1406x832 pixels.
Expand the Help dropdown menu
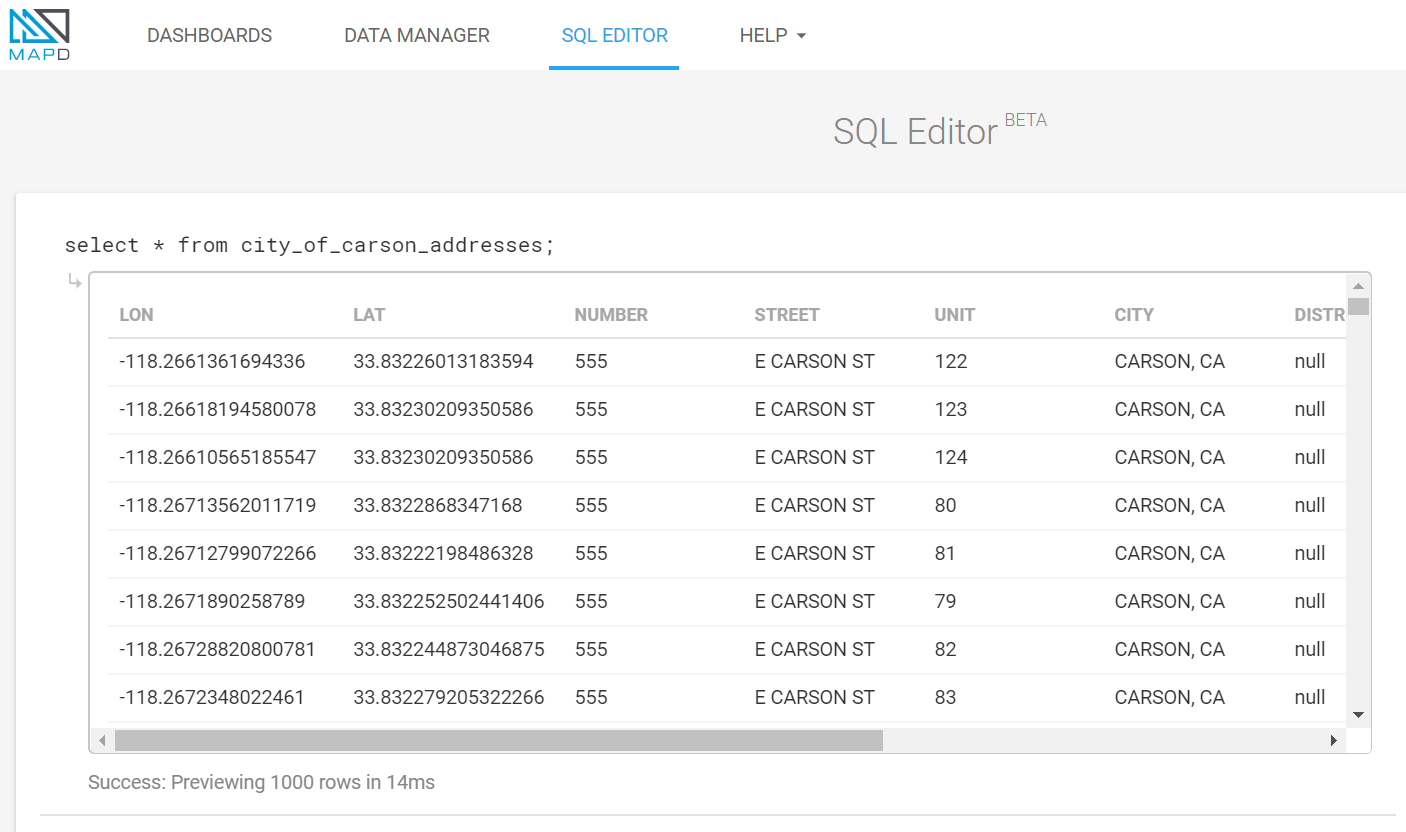click(x=772, y=35)
